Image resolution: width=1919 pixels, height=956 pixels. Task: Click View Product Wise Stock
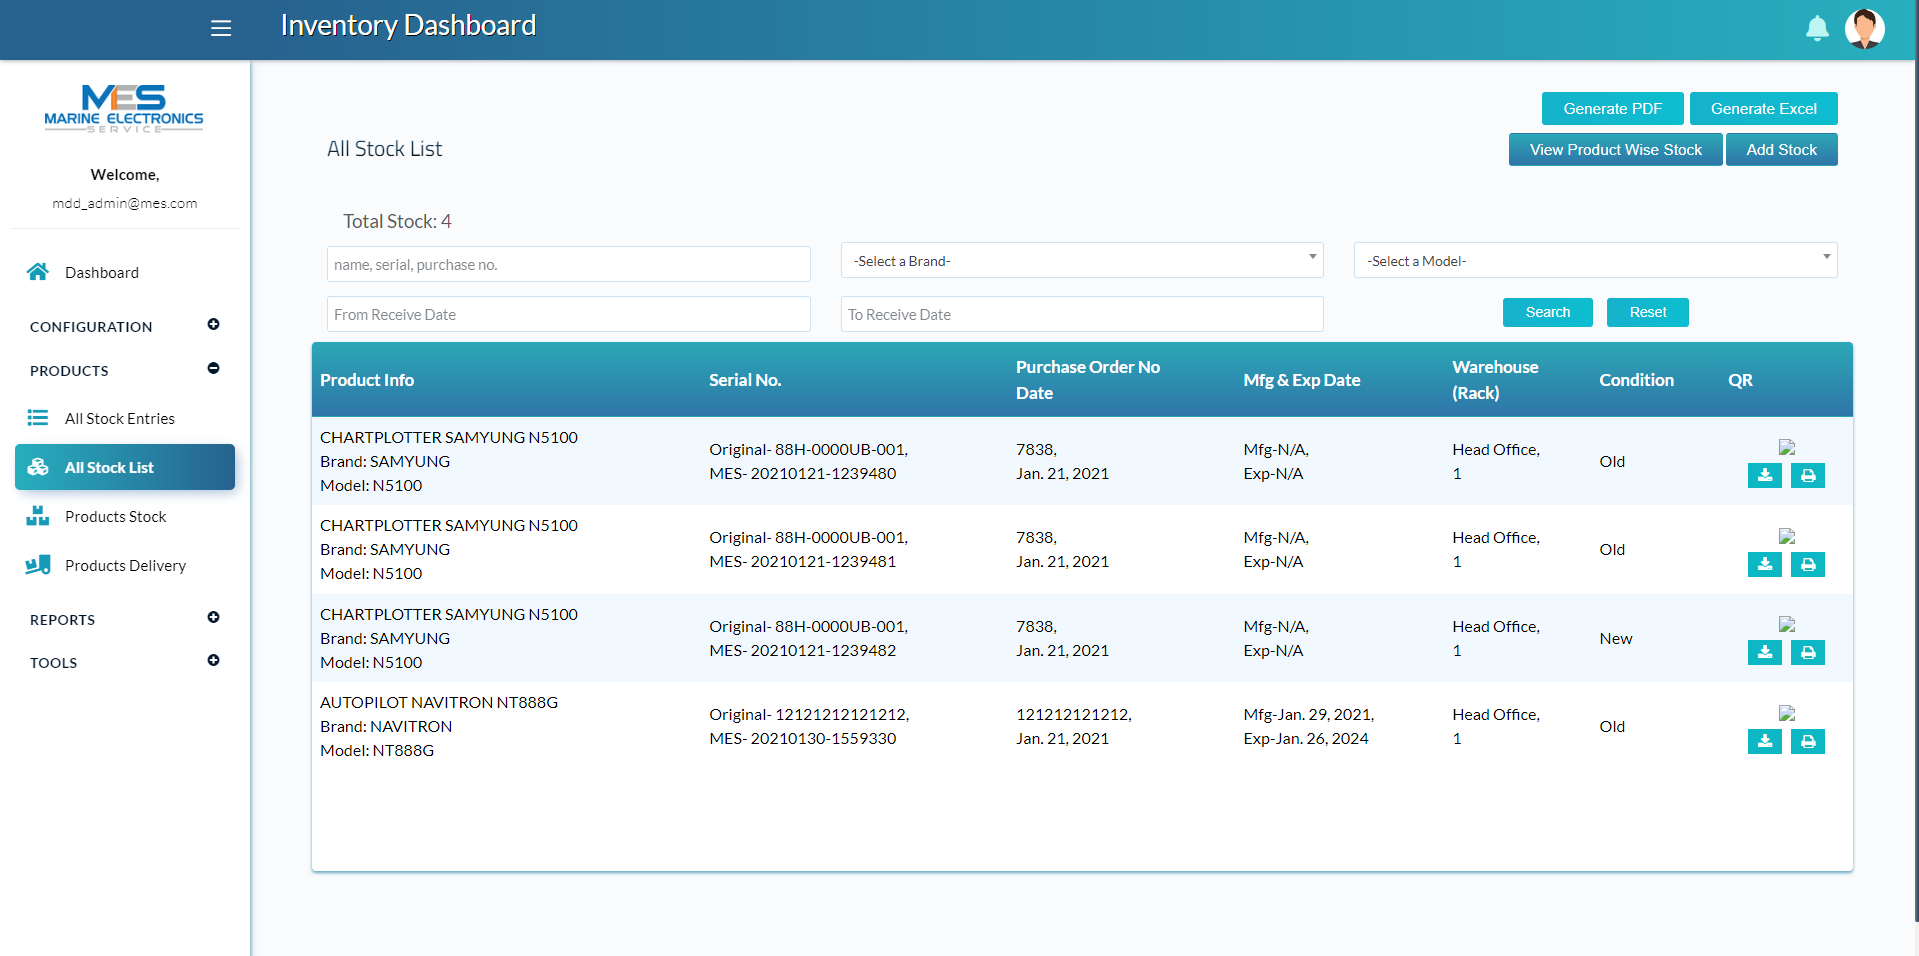click(x=1615, y=149)
